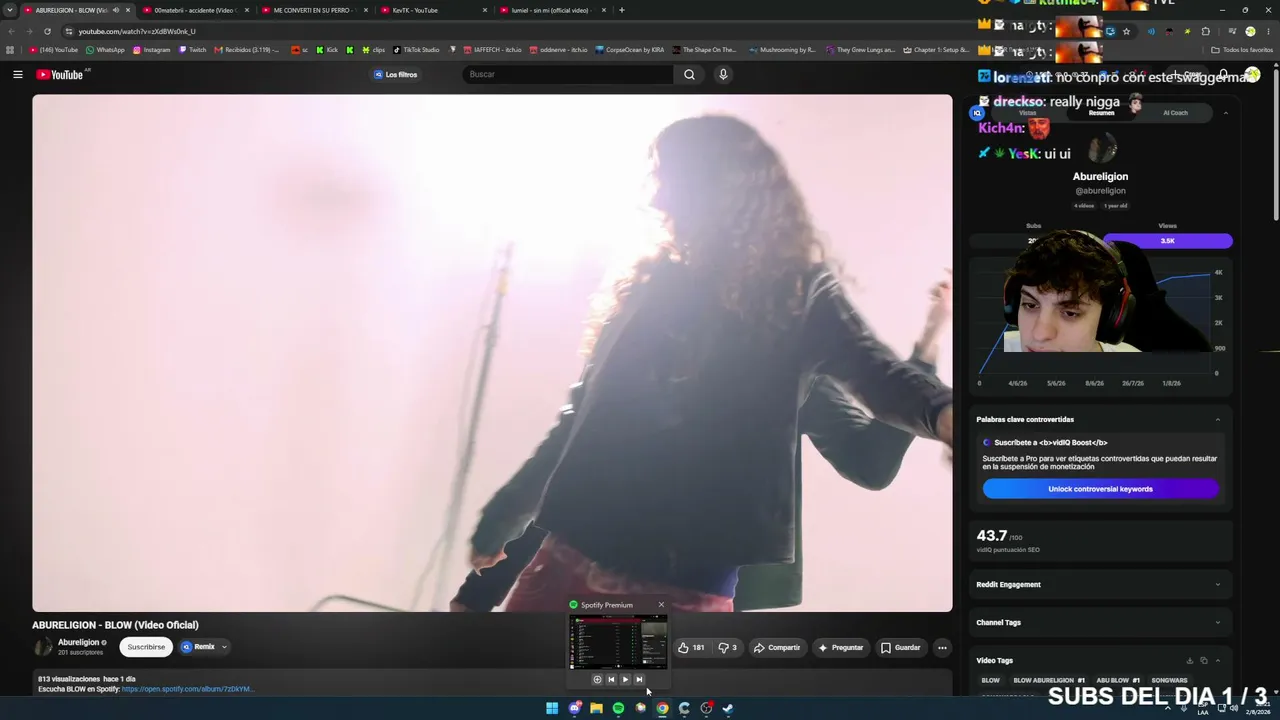The height and width of the screenshot is (720, 1280).
Task: Open the Instagram bookmark
Action: tap(152, 50)
